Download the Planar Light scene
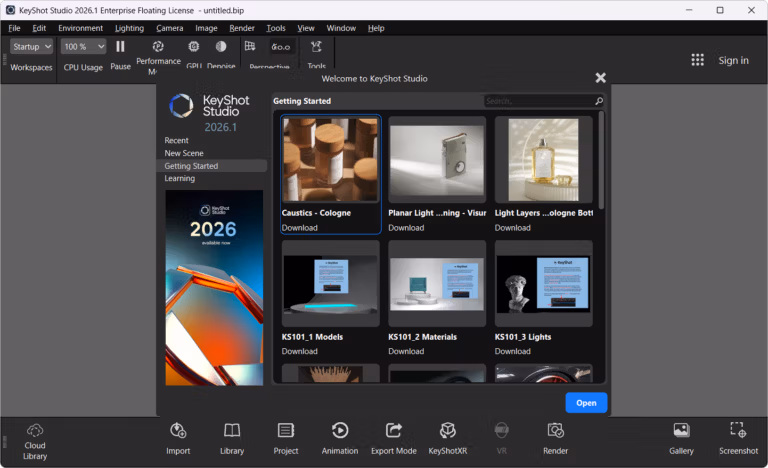The width and height of the screenshot is (768, 468). point(406,228)
